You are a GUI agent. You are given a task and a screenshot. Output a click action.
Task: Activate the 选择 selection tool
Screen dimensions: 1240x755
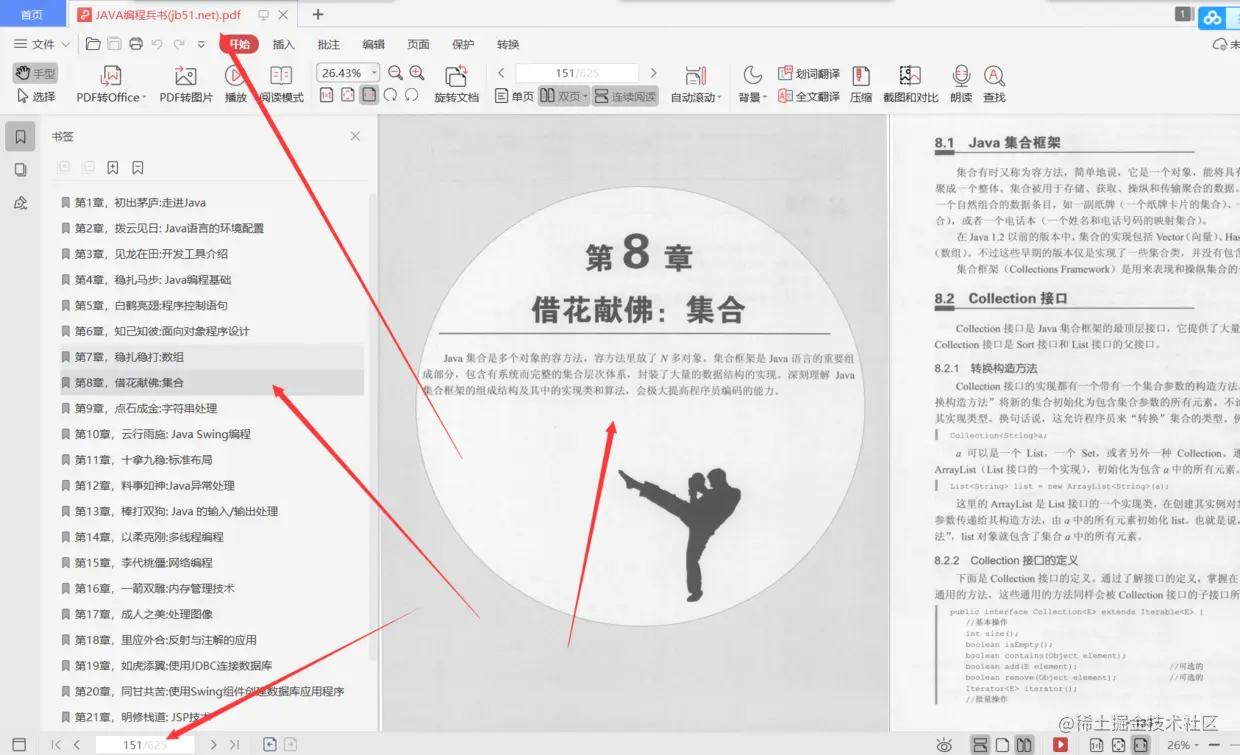tap(35, 97)
